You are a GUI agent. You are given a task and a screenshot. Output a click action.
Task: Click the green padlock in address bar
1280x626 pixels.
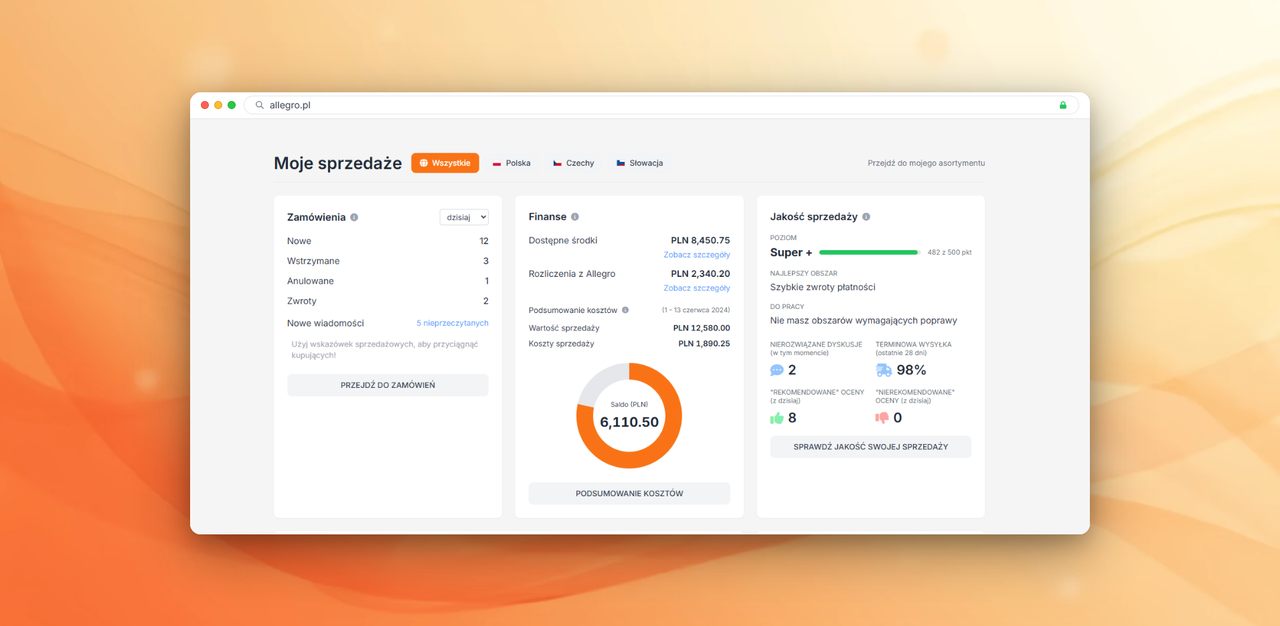pyautogui.click(x=1063, y=105)
